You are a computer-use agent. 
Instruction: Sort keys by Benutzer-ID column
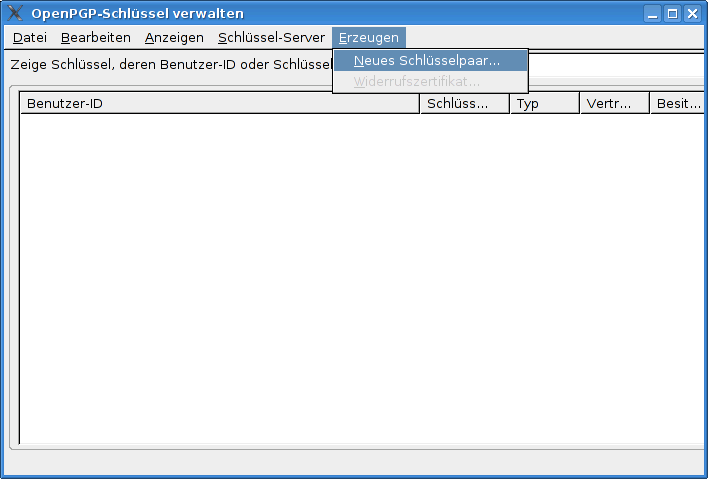(x=220, y=104)
